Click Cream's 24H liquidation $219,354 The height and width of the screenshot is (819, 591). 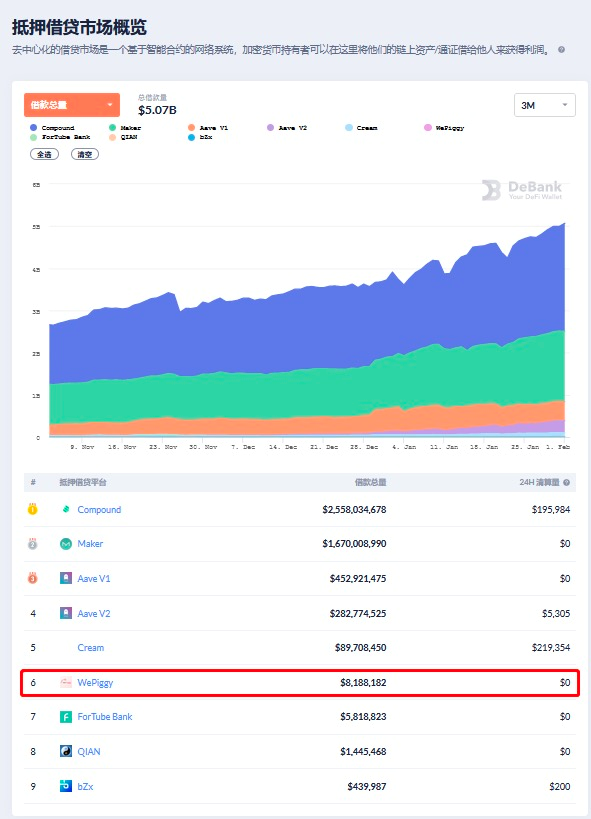(551, 648)
